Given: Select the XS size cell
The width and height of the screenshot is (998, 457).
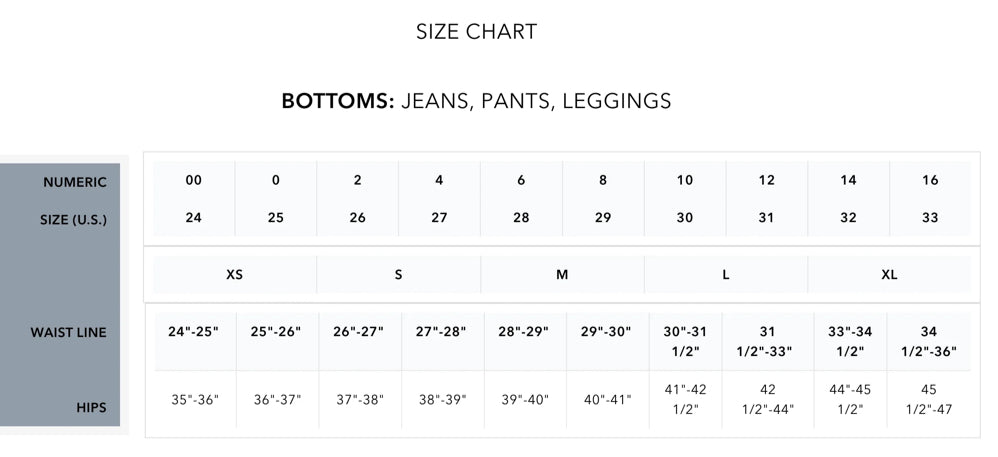Looking at the screenshot, I should coord(234,275).
